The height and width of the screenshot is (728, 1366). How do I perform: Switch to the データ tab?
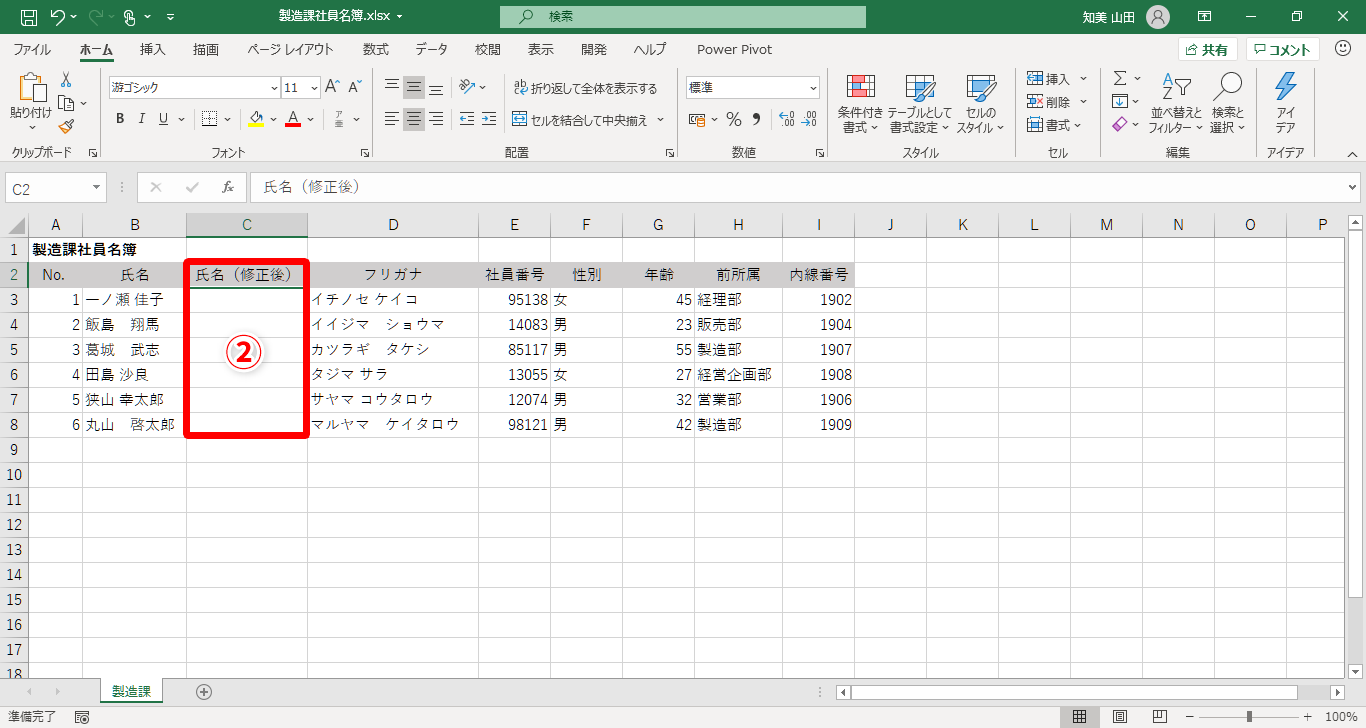tap(432, 49)
